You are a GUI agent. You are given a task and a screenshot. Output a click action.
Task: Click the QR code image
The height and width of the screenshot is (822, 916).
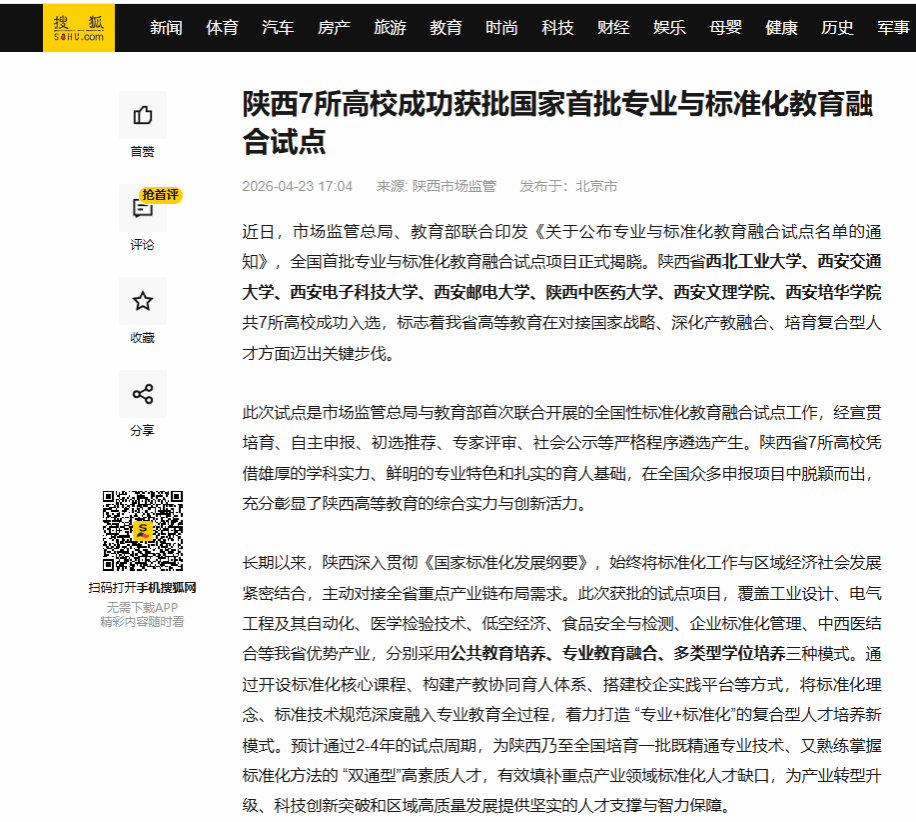(x=143, y=530)
